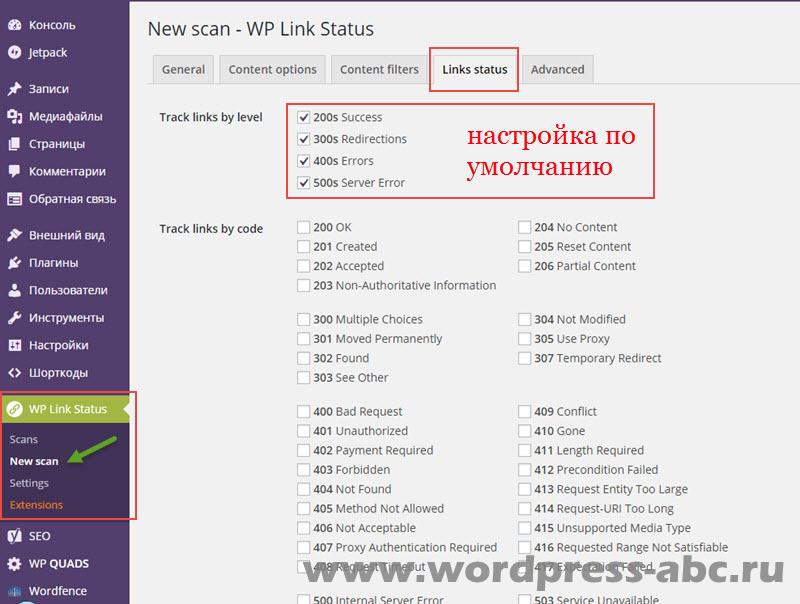Switch to the Advanced tab

coord(558,69)
